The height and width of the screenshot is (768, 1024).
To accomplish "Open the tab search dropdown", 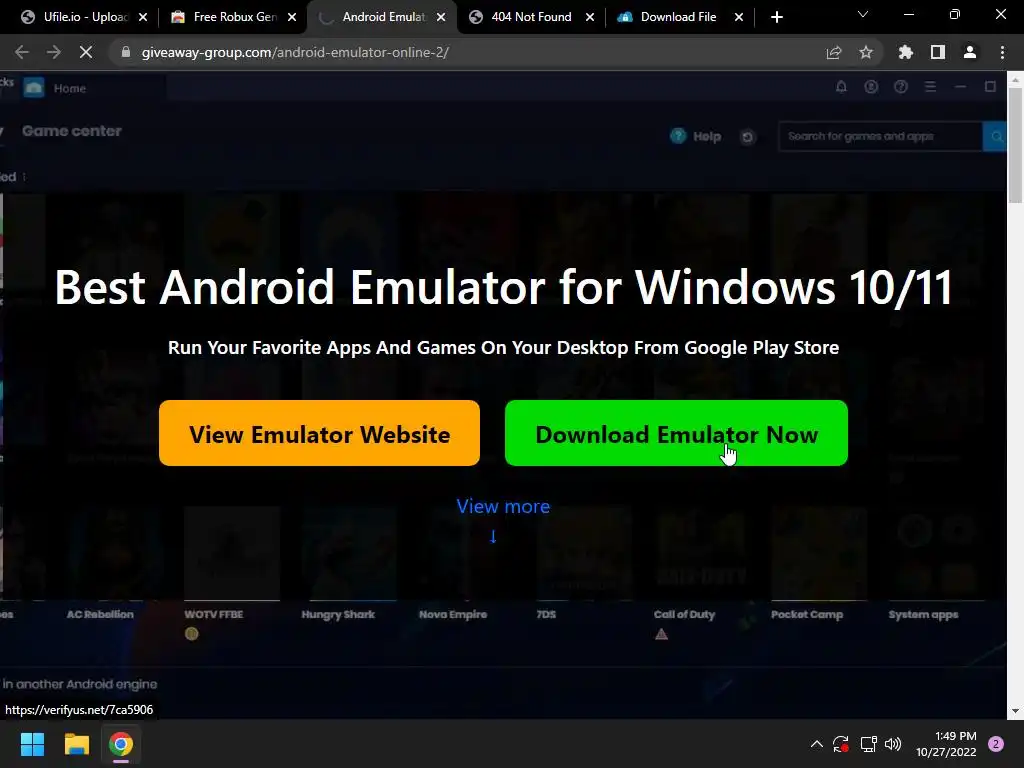I will tap(863, 14).
